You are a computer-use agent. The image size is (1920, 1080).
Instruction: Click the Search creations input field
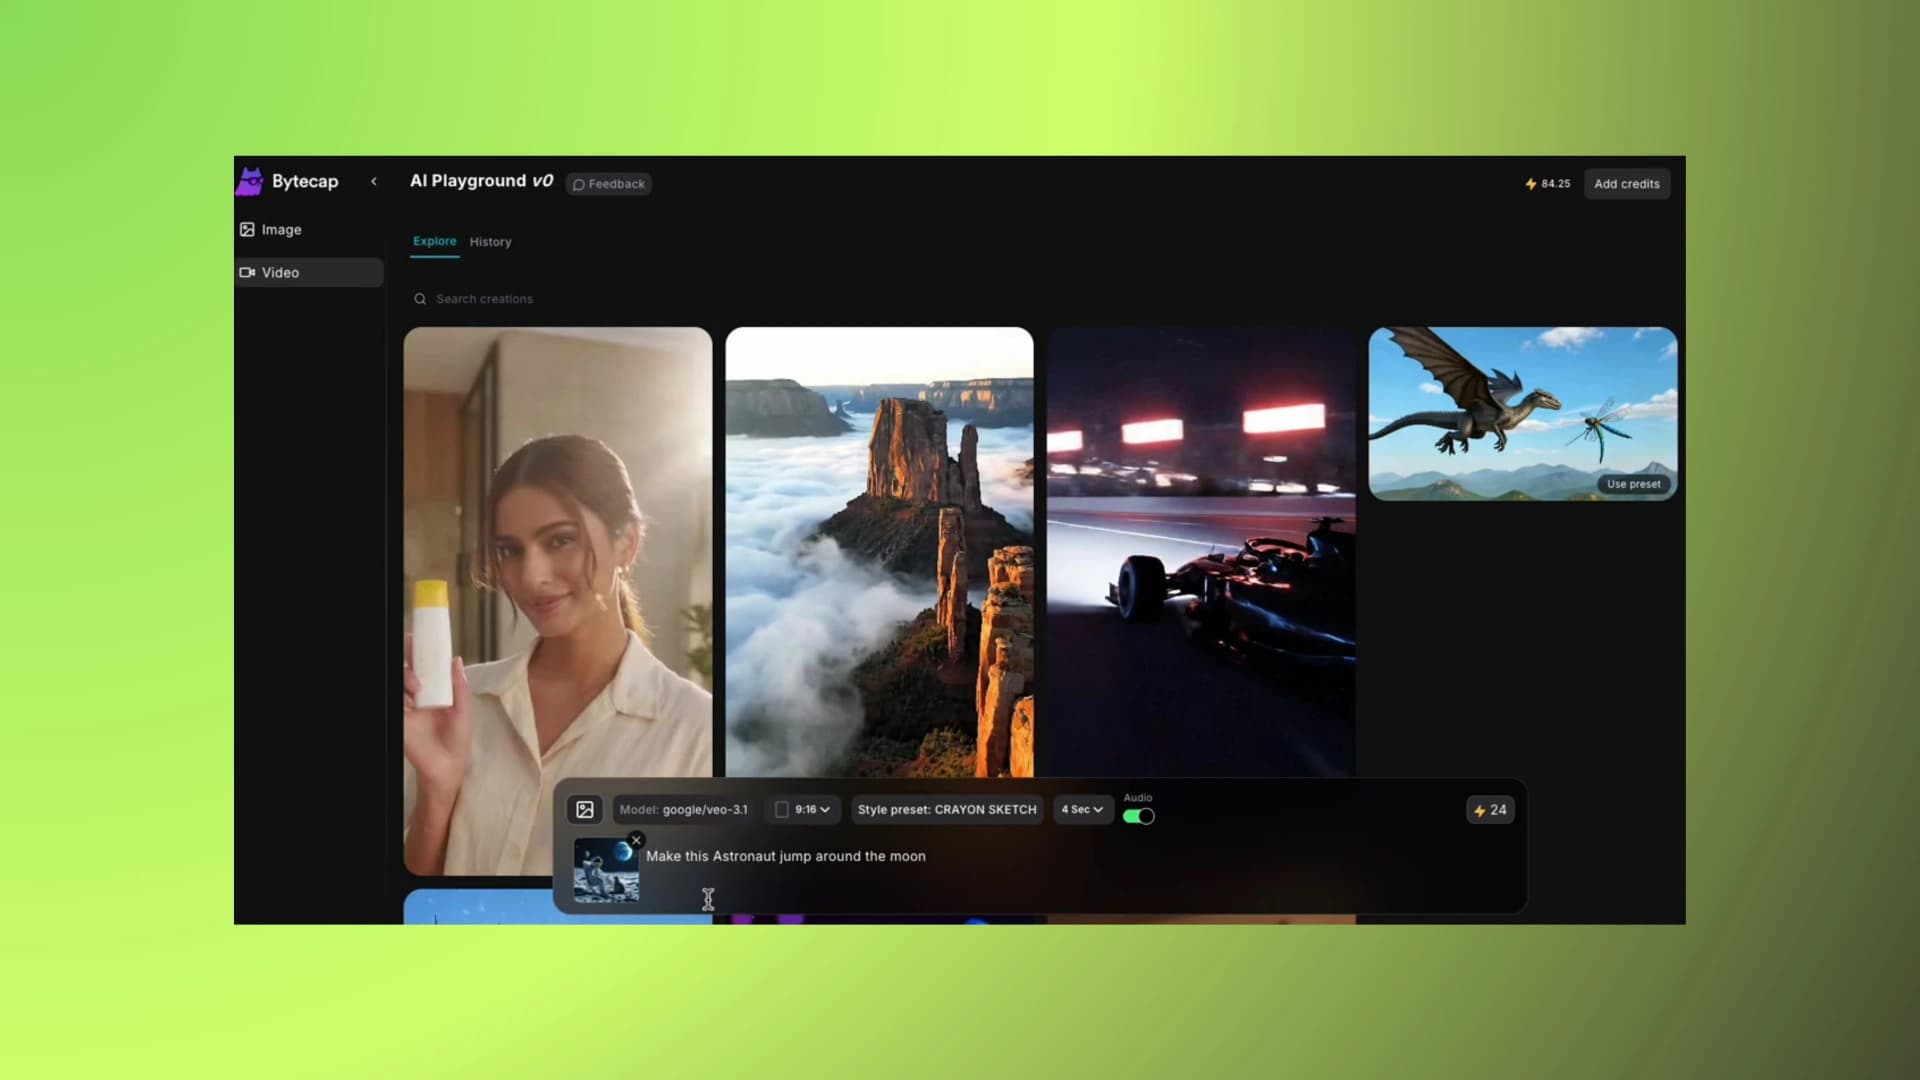click(485, 298)
